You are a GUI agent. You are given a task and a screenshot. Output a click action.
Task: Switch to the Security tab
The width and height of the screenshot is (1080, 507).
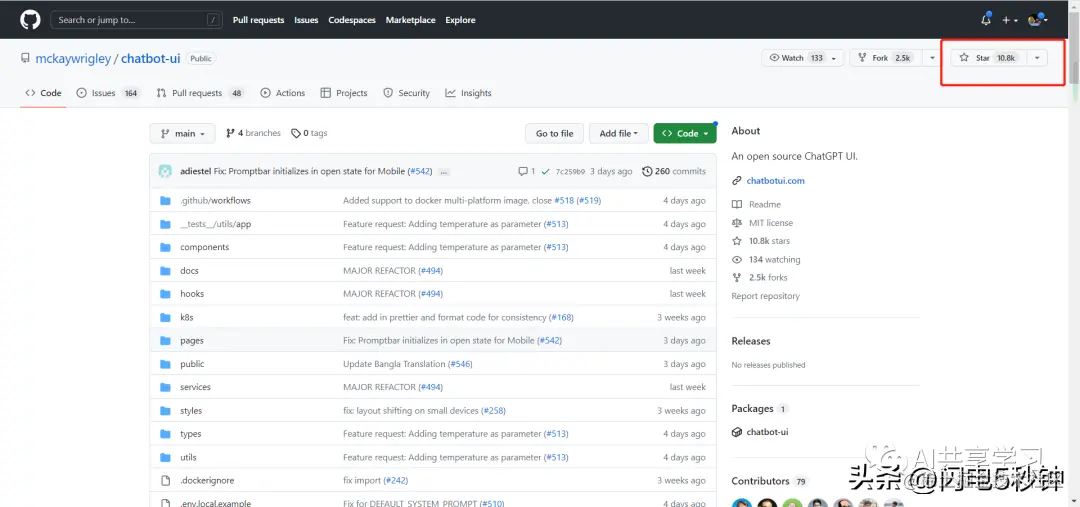[x=406, y=93]
